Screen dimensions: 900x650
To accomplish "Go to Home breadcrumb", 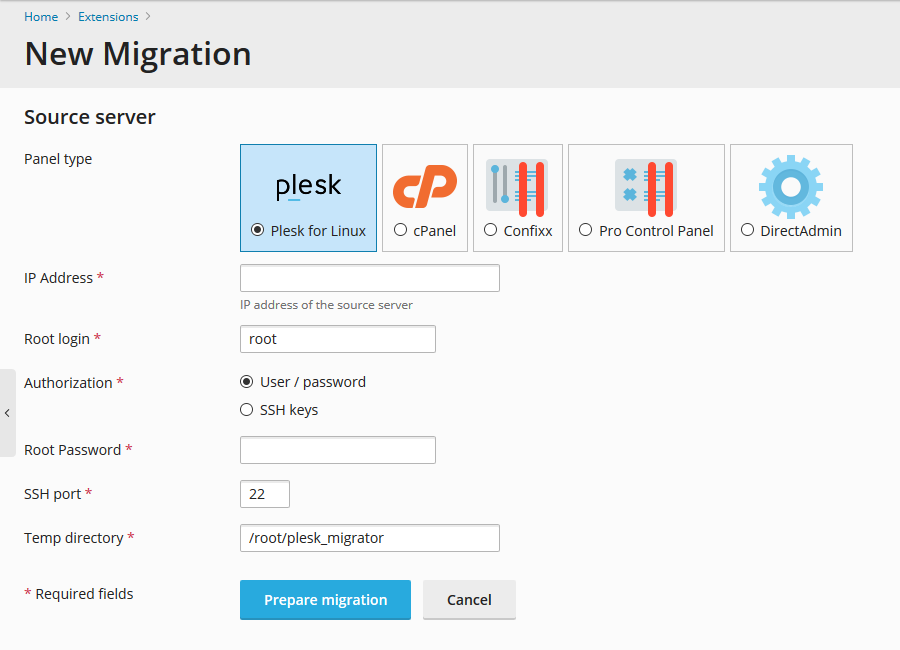I will tap(41, 17).
